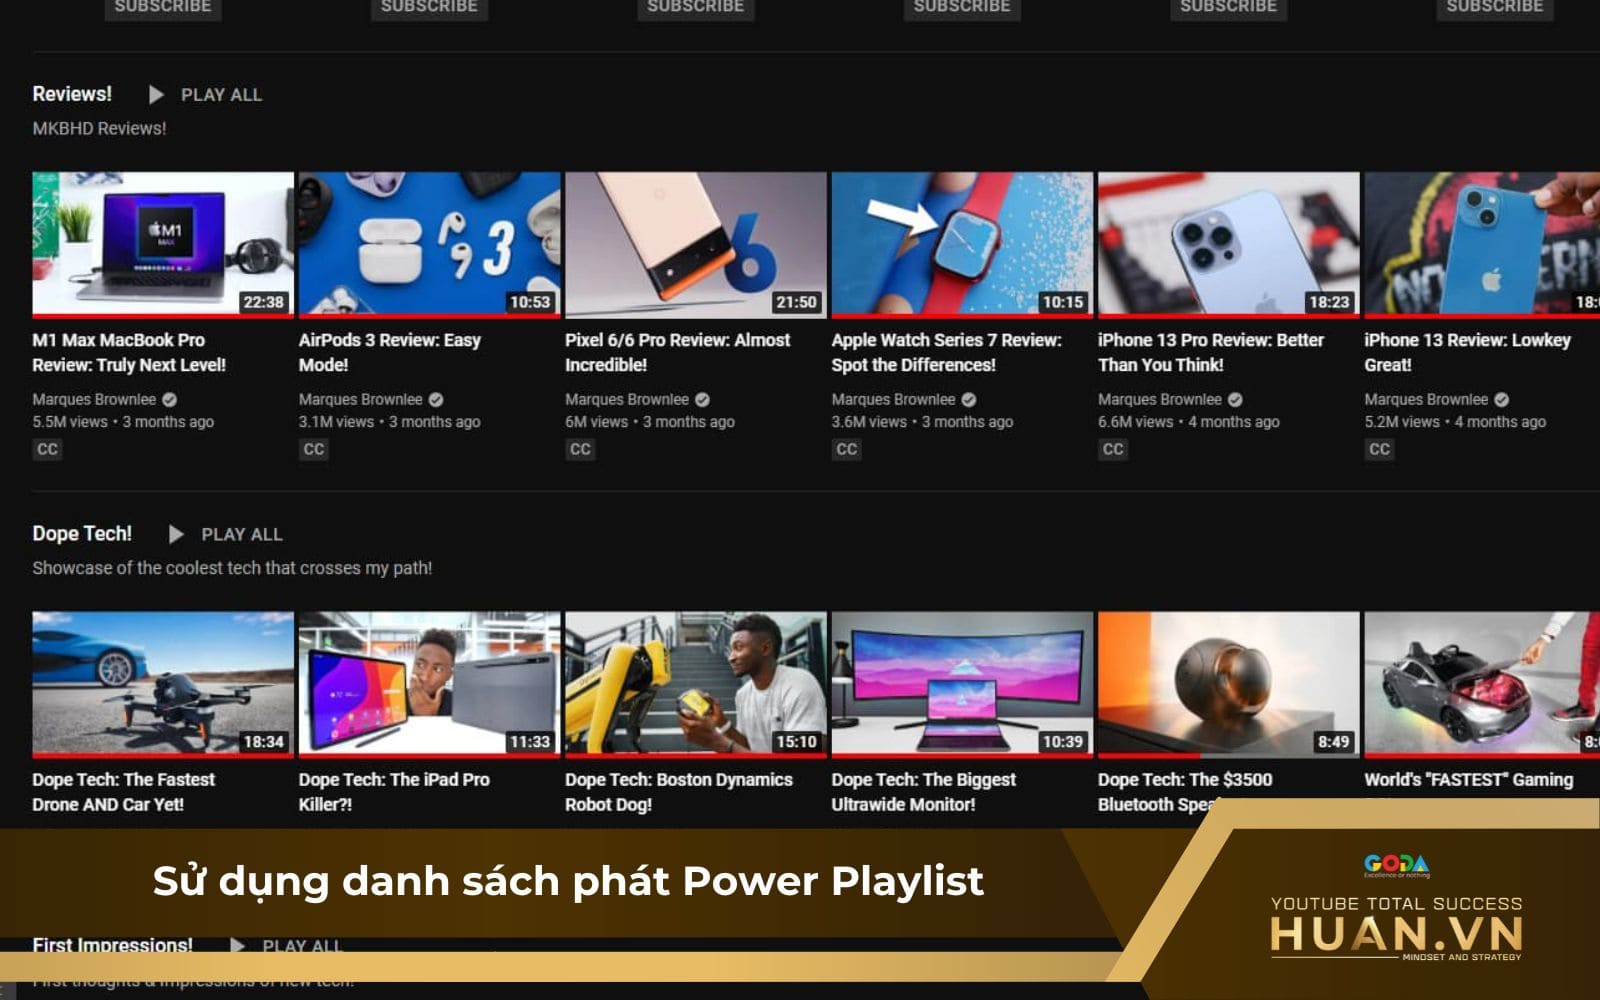
Task: Click CC badge under iPhone 13 Pro video
Action: pyautogui.click(x=1113, y=450)
